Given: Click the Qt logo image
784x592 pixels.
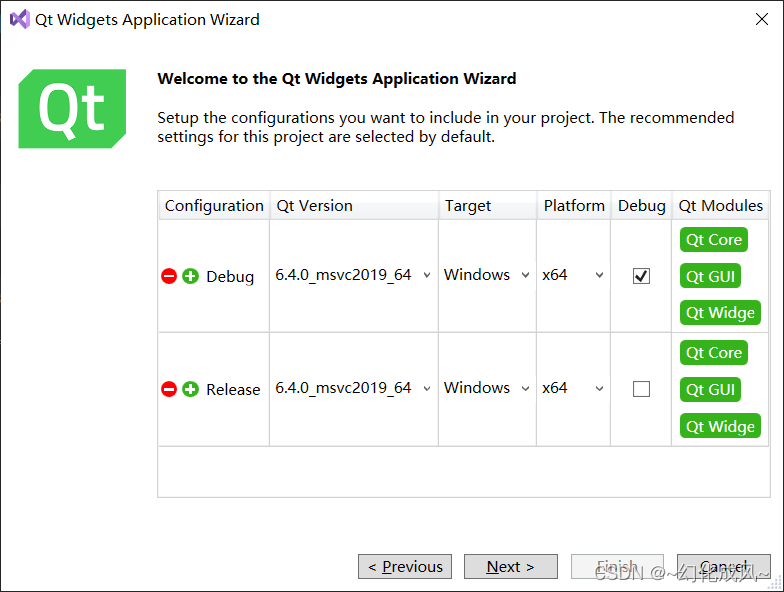Looking at the screenshot, I should [72, 108].
